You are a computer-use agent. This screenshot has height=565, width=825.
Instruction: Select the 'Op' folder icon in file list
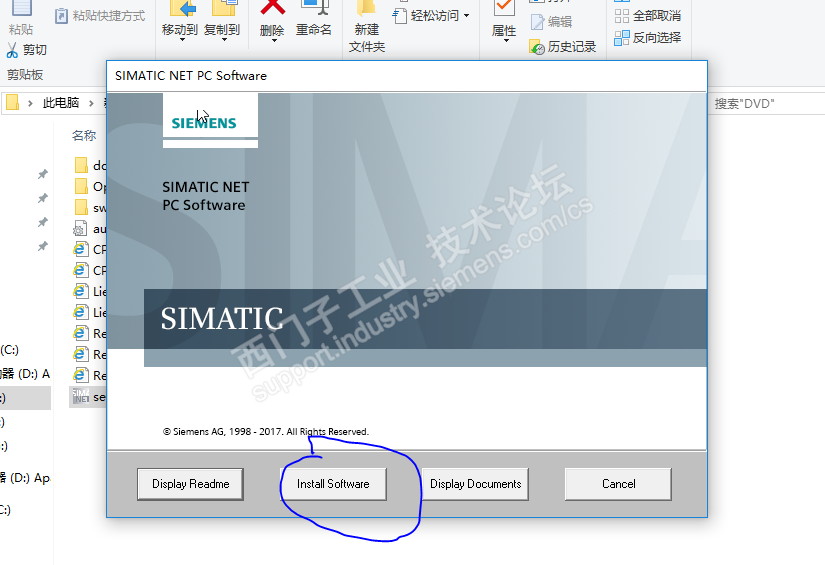coord(82,186)
